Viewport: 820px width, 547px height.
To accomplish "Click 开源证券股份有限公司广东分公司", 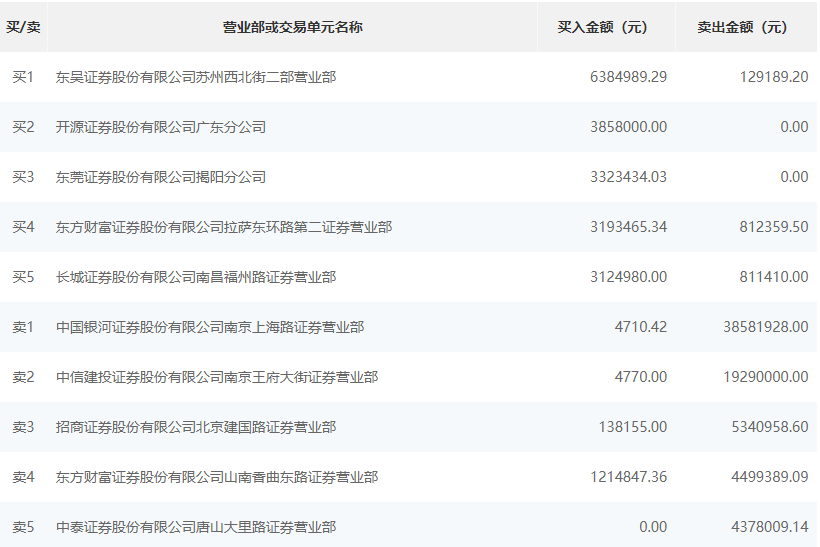I will point(161,127).
